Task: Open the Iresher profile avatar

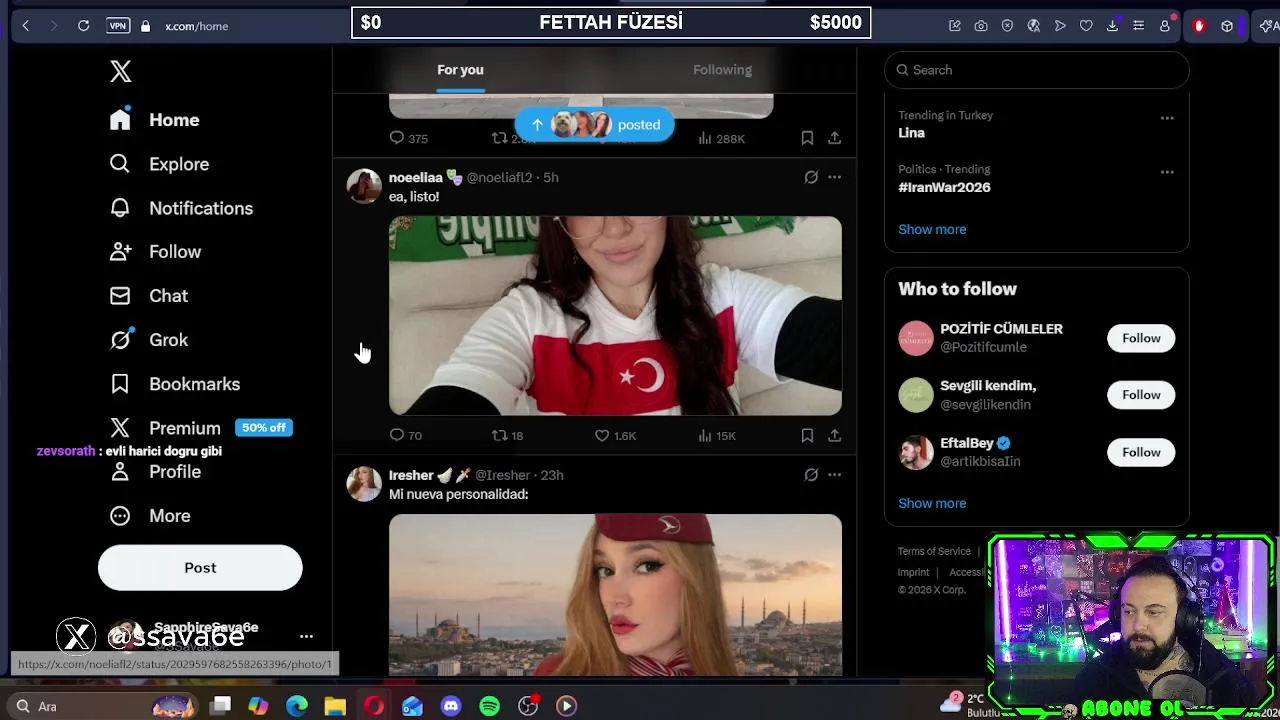Action: pos(364,484)
